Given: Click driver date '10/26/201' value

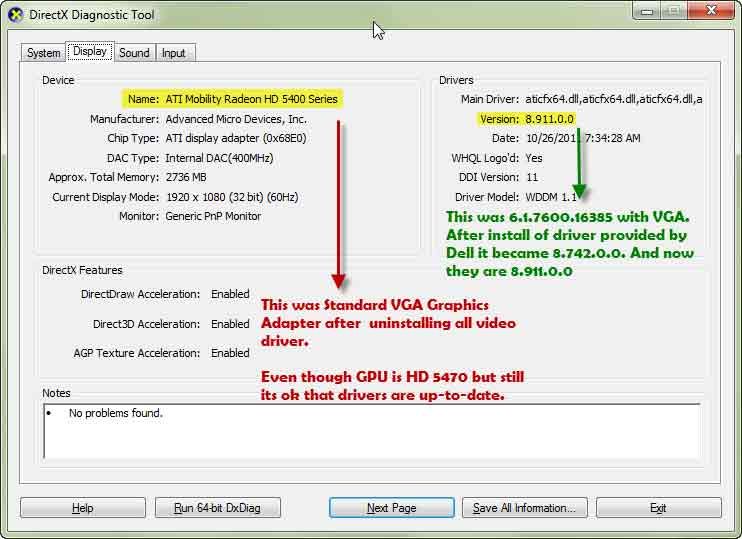Looking at the screenshot, I should 583,138.
